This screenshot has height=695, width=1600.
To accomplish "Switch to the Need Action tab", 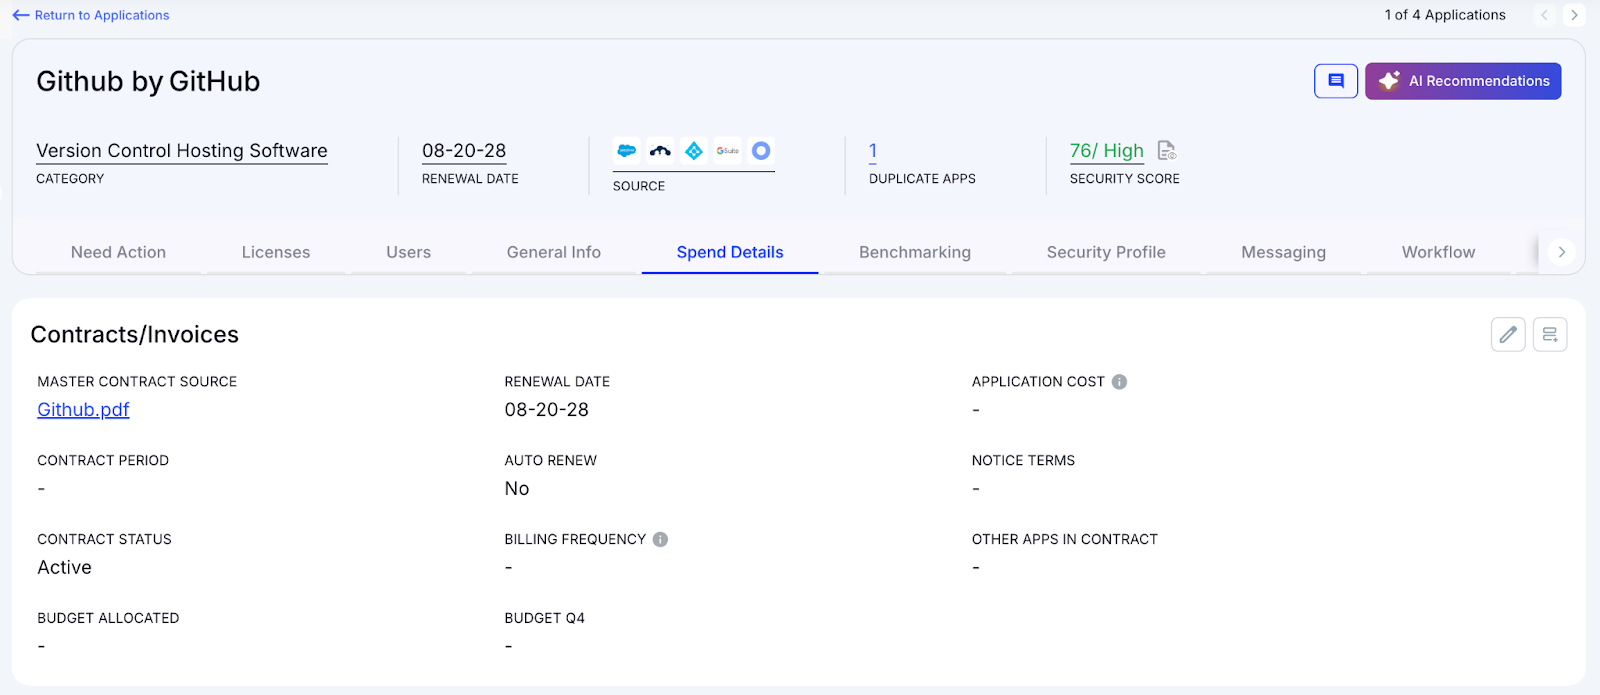I will tap(118, 252).
